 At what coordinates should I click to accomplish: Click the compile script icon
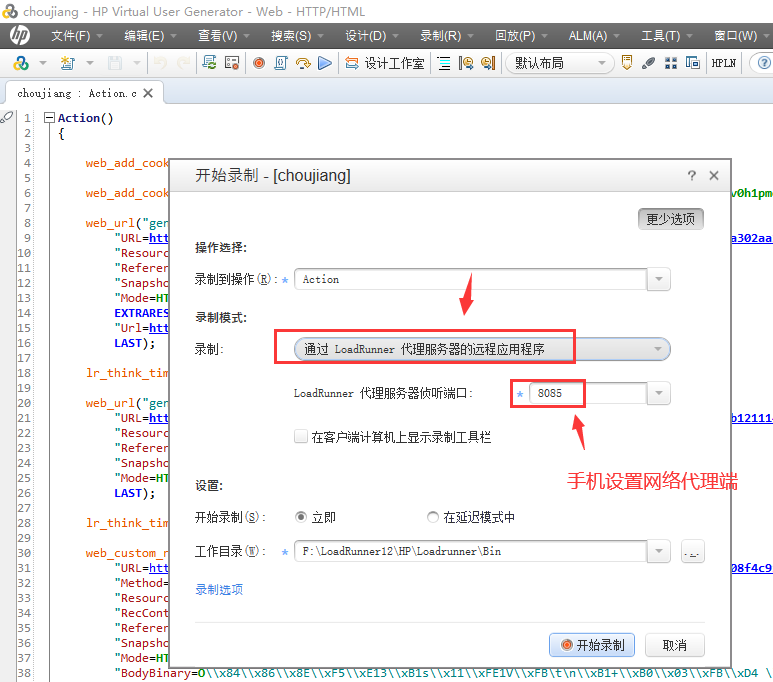click(281, 63)
